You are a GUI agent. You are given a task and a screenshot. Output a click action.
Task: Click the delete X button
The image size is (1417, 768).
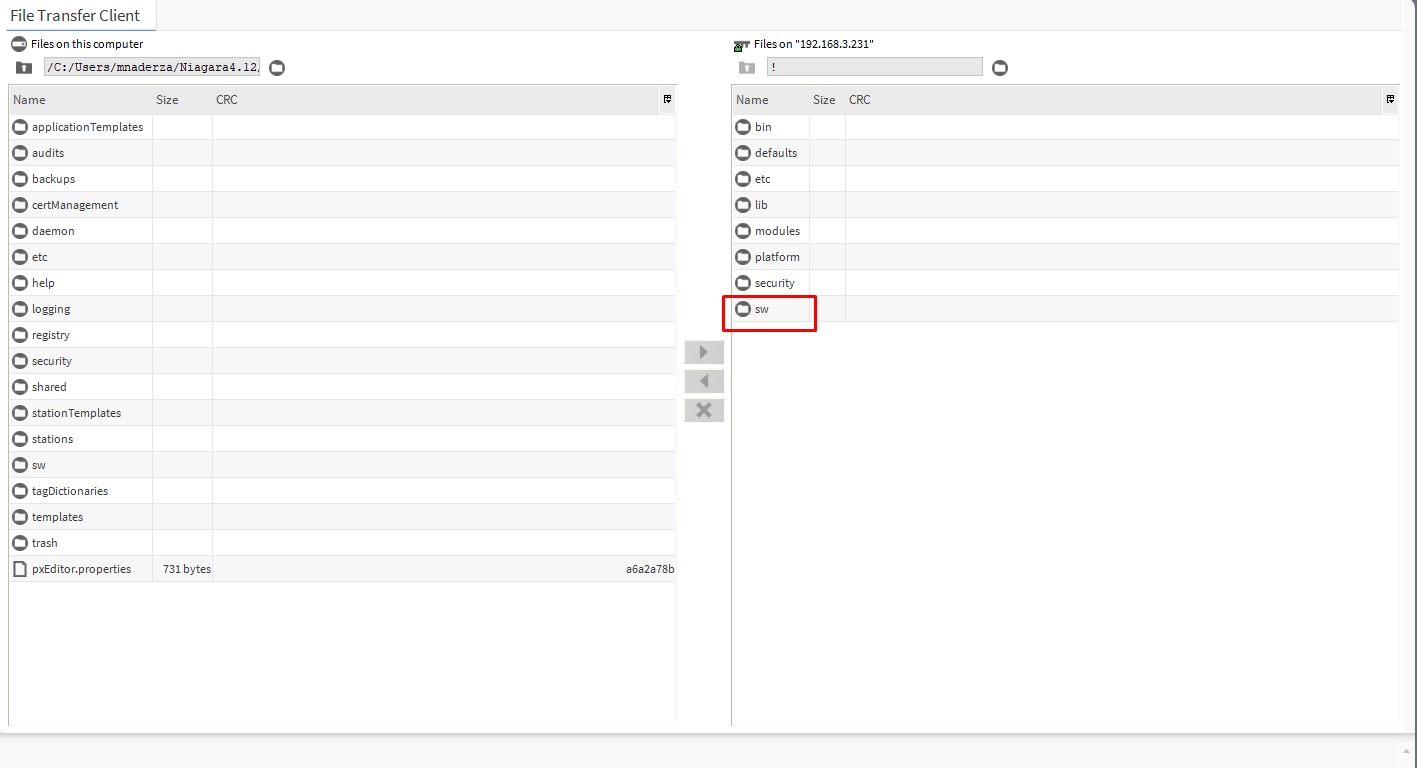[x=704, y=410]
